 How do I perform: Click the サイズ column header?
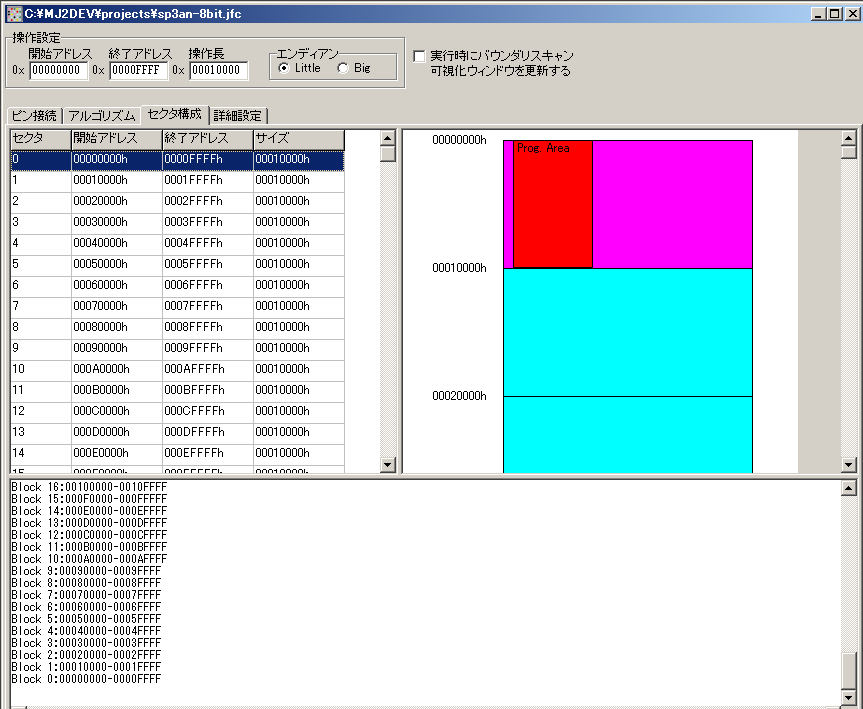[x=298, y=138]
